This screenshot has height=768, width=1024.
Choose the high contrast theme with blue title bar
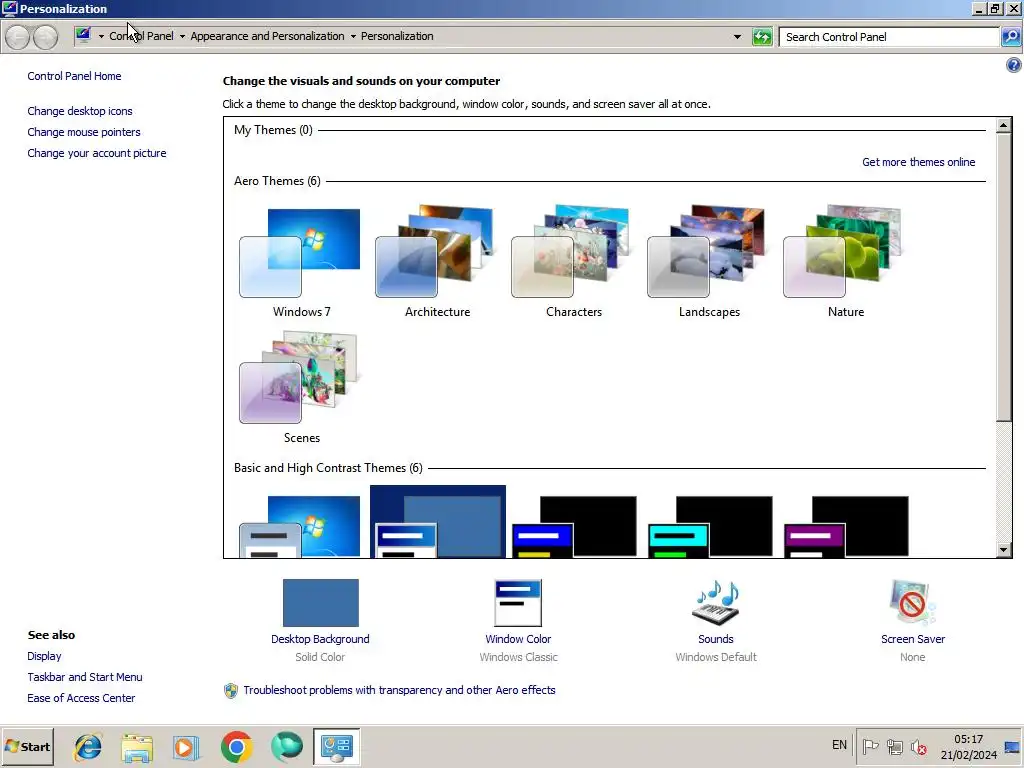574,526
